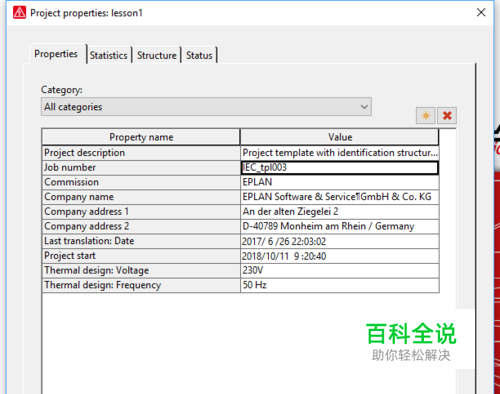Close the Project properties dialog
Viewport: 500px width, 394px height.
(481, 13)
